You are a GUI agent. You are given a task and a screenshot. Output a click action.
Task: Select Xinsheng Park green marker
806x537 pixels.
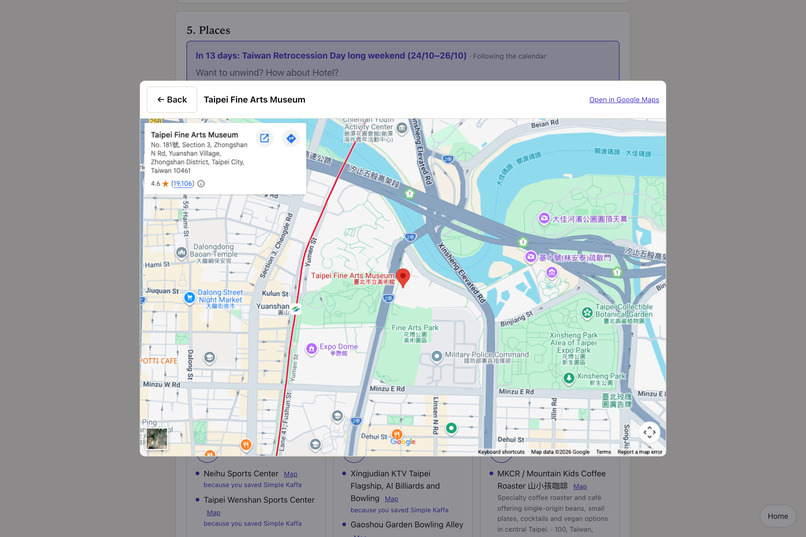pyautogui.click(x=569, y=378)
